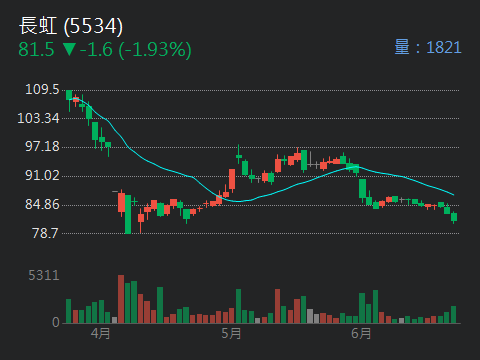Click the last green candlestick on the right

pyautogui.click(x=454, y=217)
